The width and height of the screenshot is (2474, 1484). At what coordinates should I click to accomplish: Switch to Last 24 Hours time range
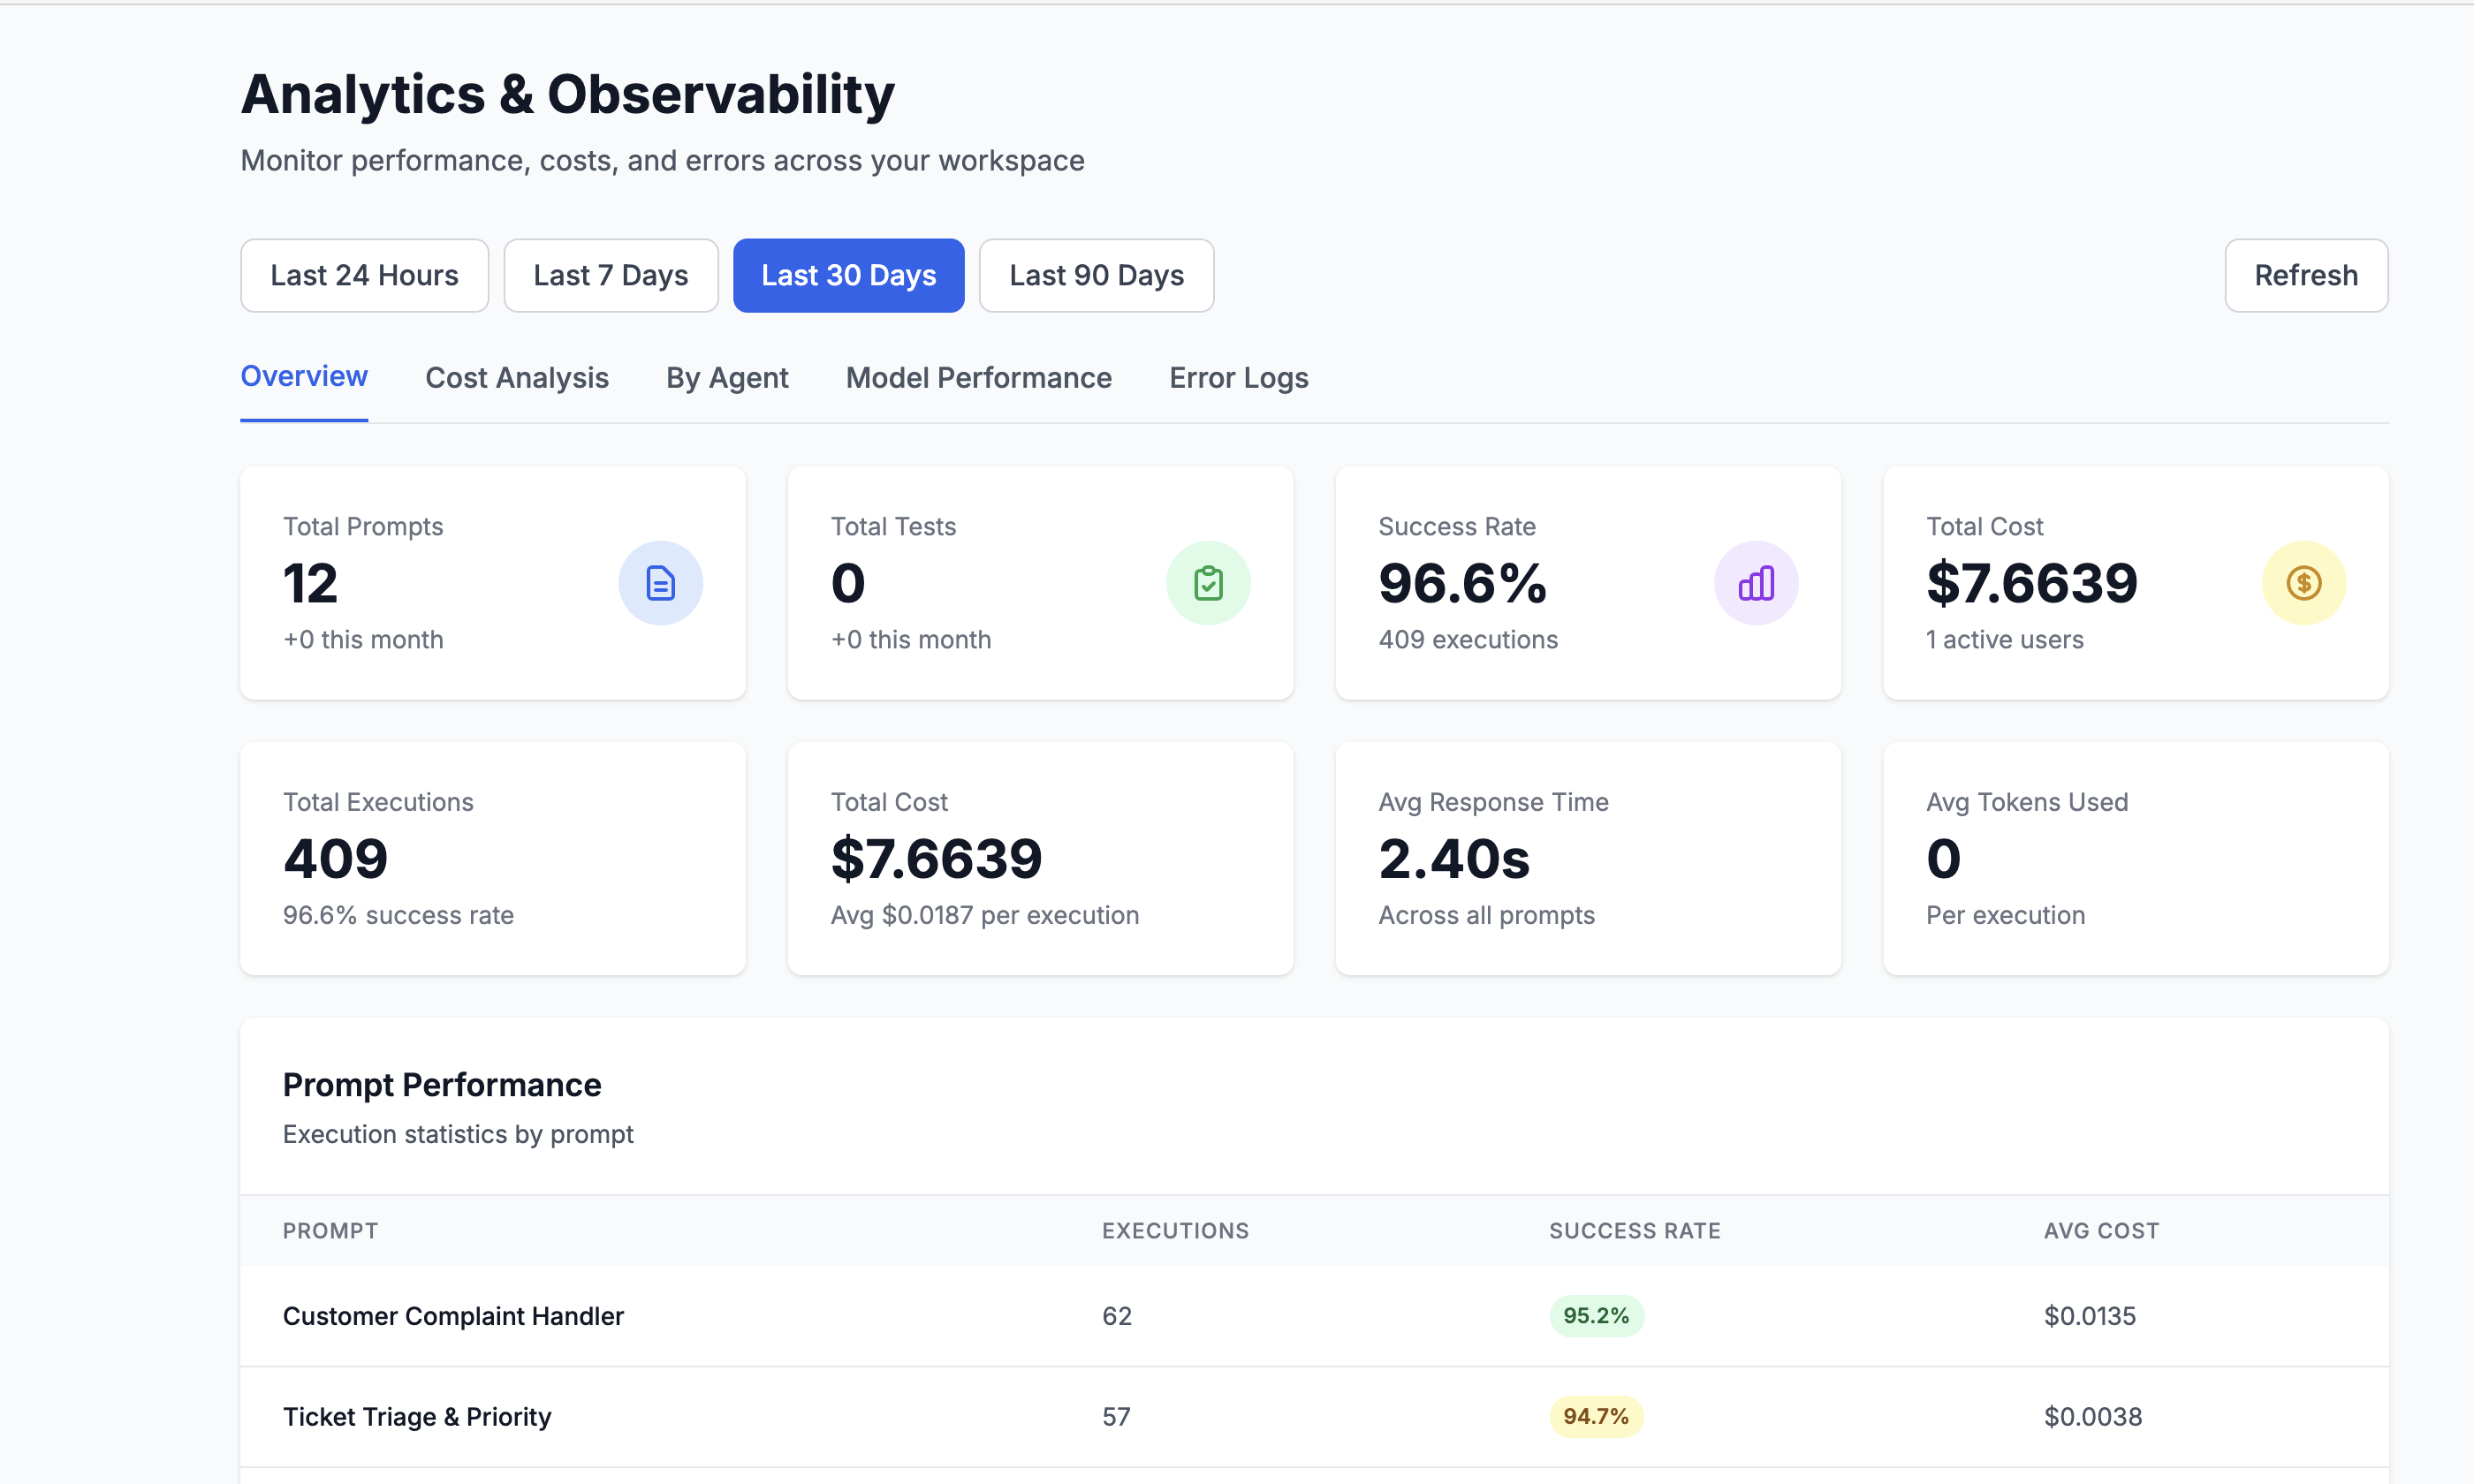coord(364,275)
